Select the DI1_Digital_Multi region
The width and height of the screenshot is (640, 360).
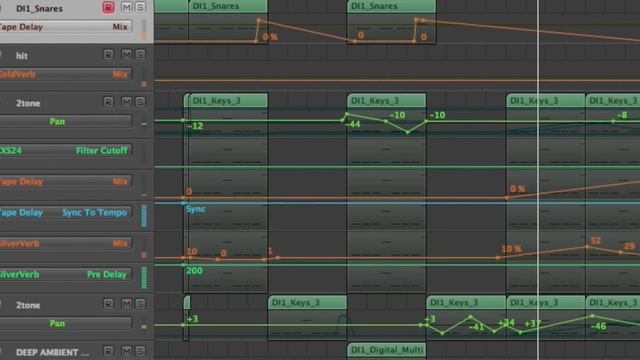coord(386,350)
